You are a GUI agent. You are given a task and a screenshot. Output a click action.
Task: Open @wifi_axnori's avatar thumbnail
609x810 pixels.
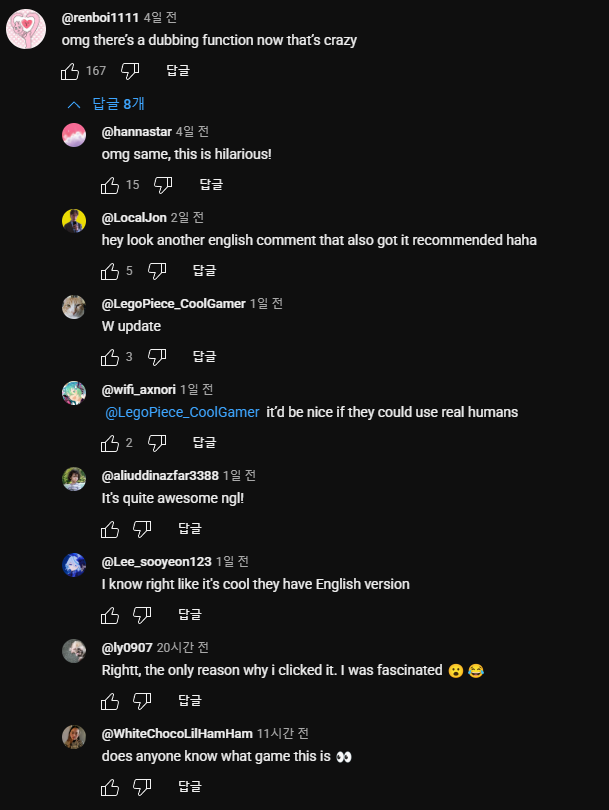pyautogui.click(x=74, y=393)
